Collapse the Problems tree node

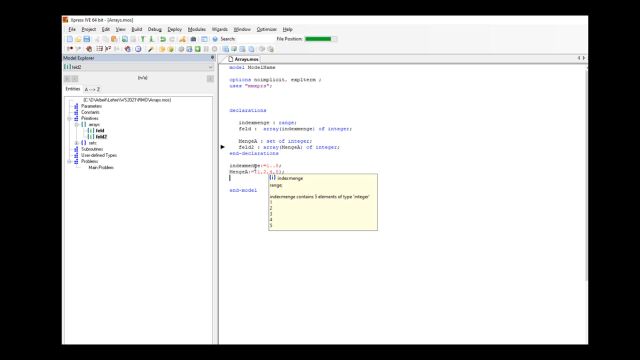click(69, 162)
